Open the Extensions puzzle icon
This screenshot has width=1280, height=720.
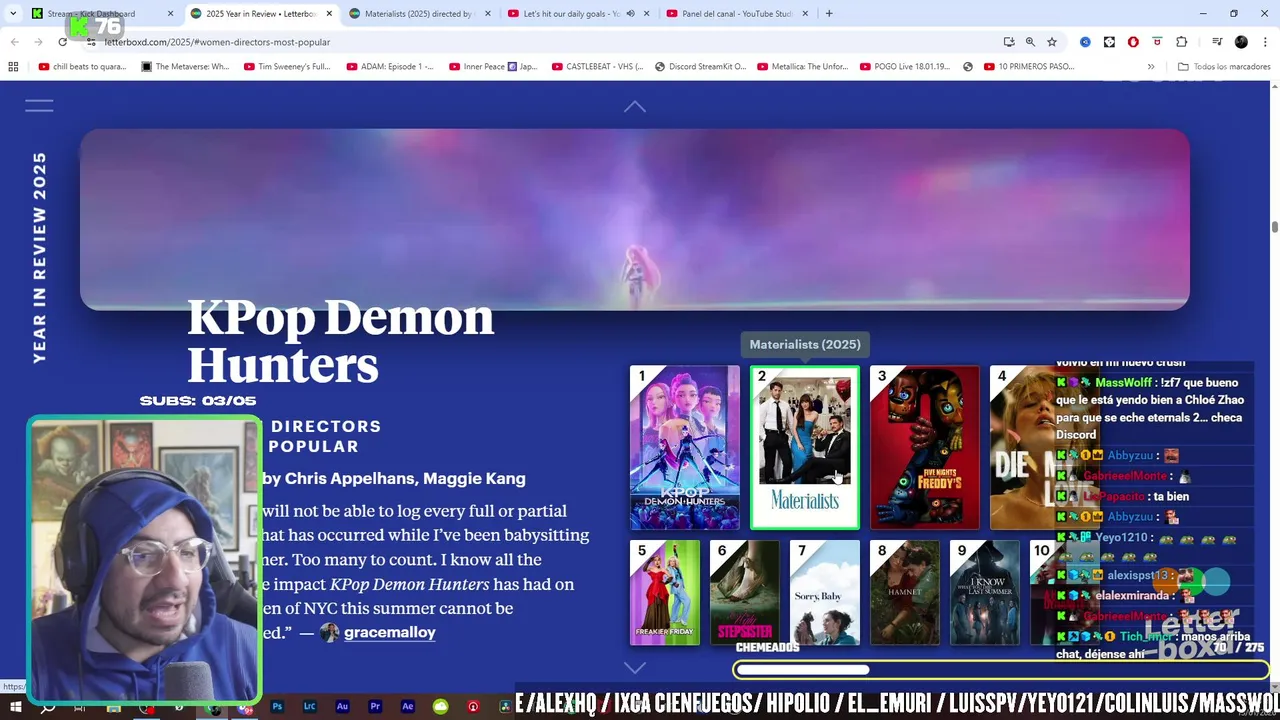tap(1181, 42)
